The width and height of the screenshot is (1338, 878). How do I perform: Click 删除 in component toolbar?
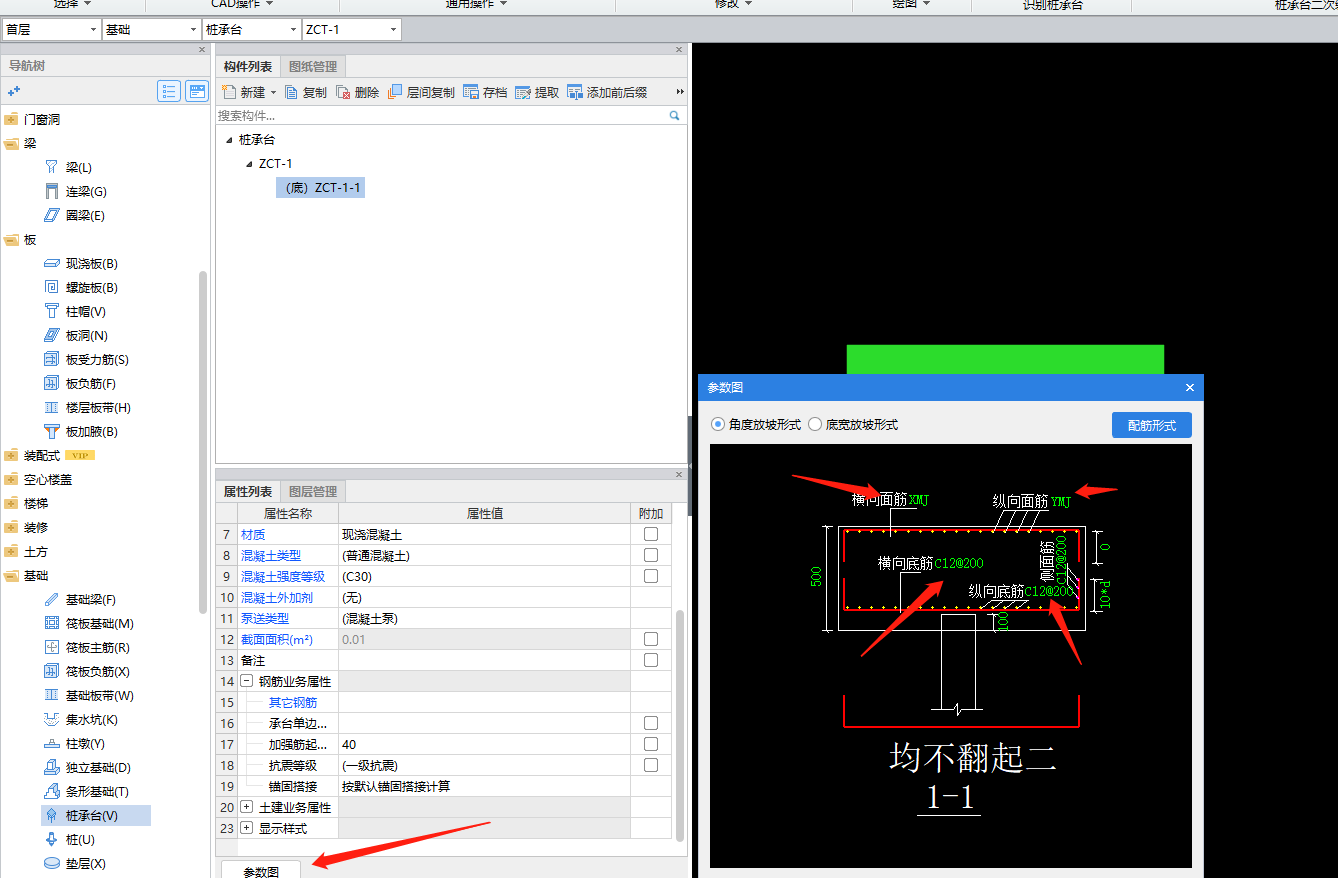(358, 92)
